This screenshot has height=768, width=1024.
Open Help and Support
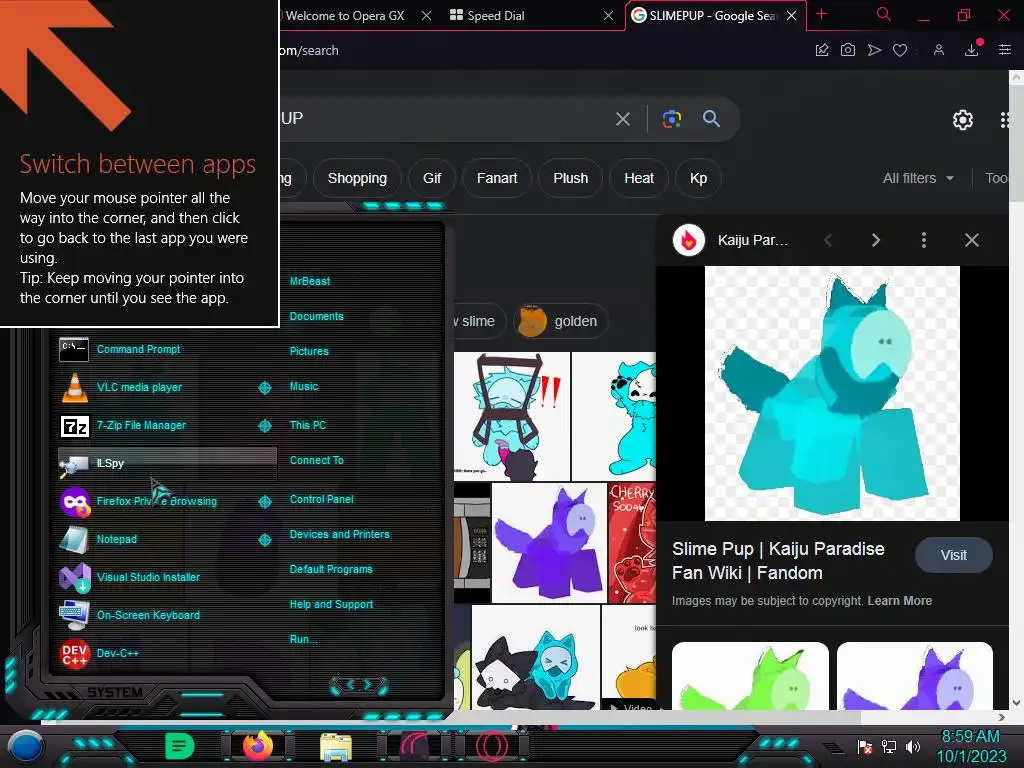tap(331, 605)
